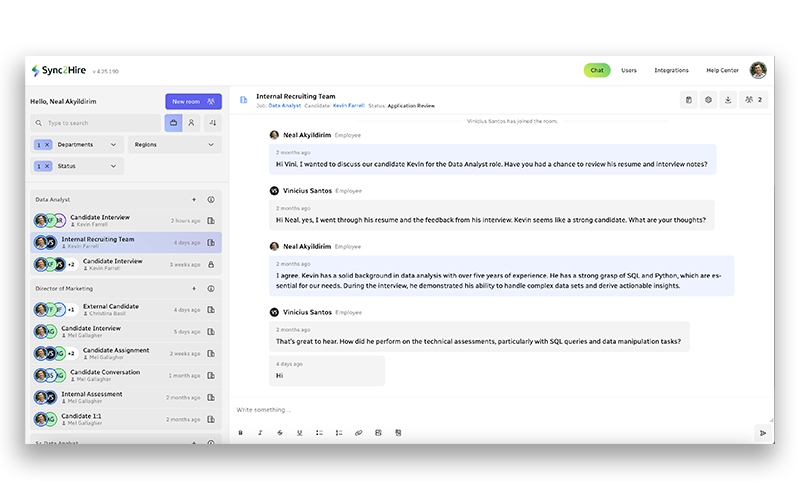Switch to the Users tab
Screen dimensions: 800x500
pyautogui.click(x=629, y=70)
